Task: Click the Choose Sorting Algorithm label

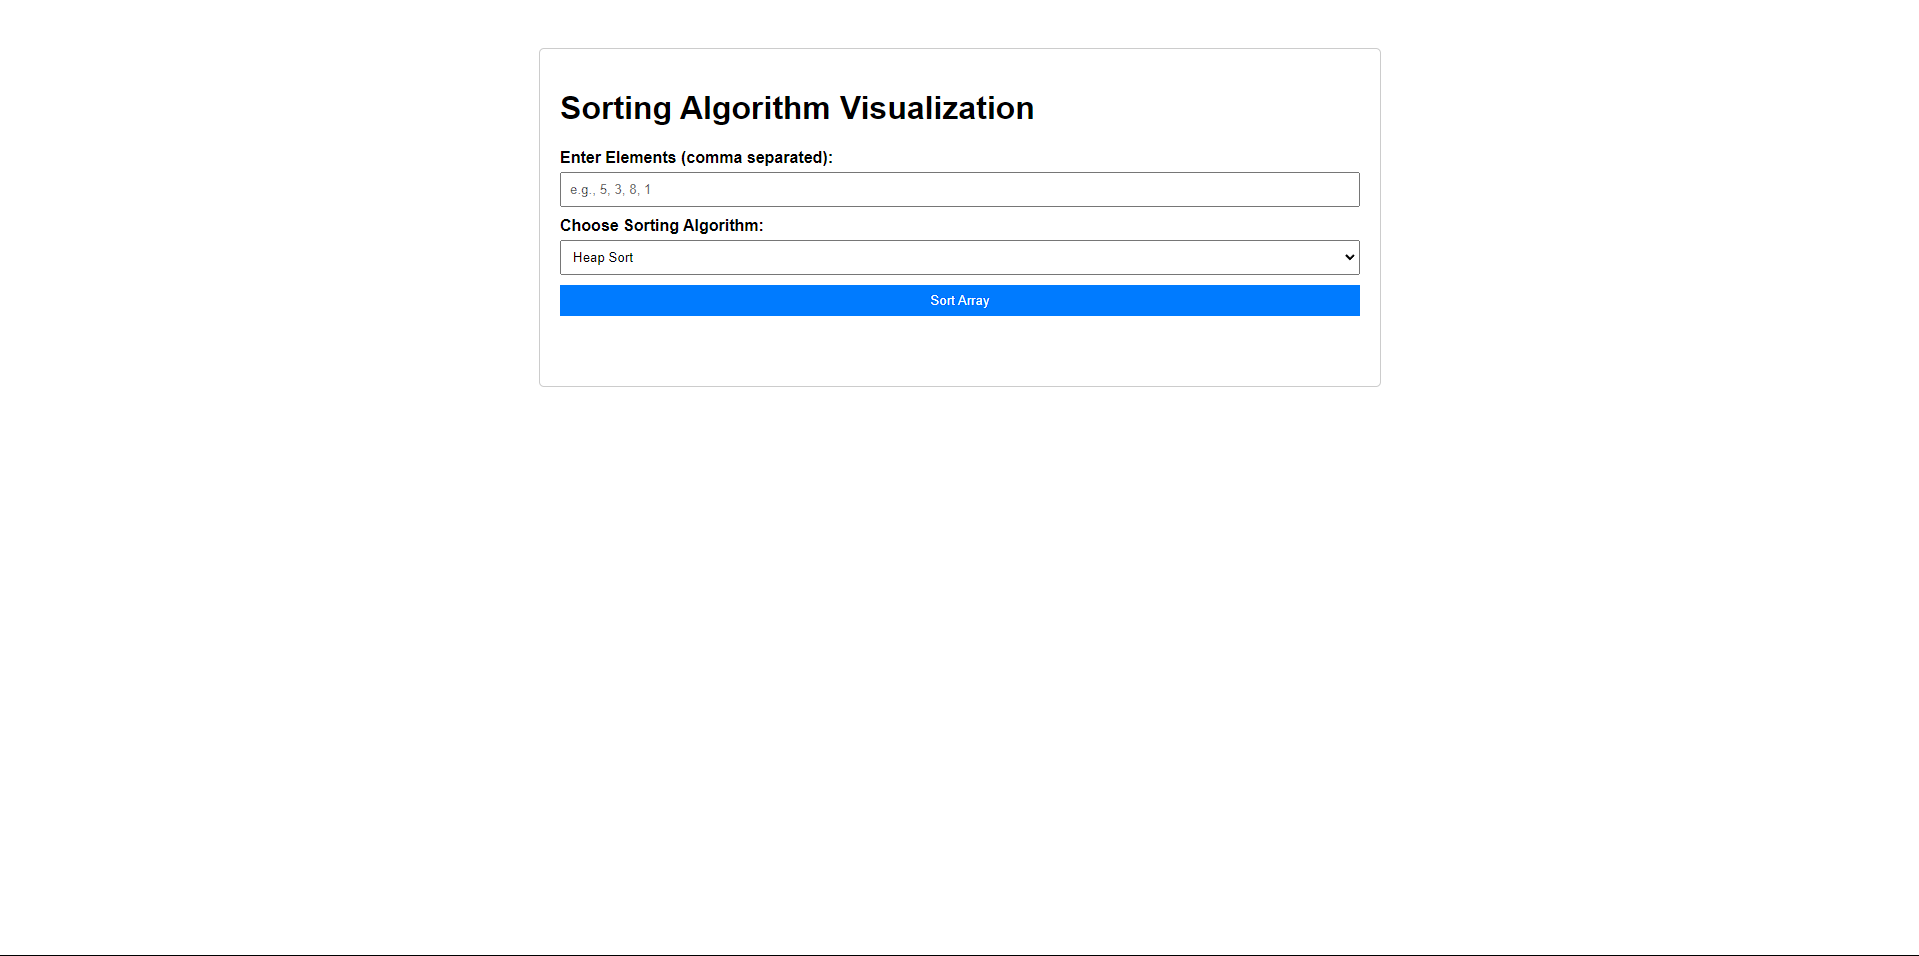Action: 661,225
